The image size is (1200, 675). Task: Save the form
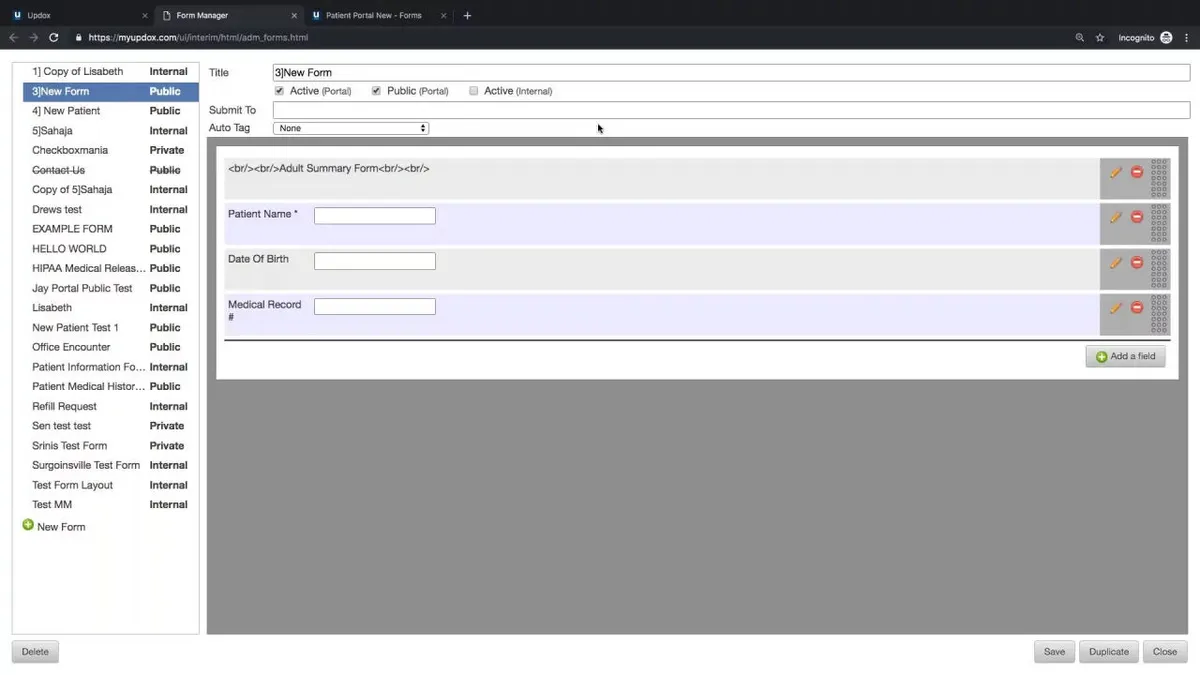click(x=1055, y=651)
